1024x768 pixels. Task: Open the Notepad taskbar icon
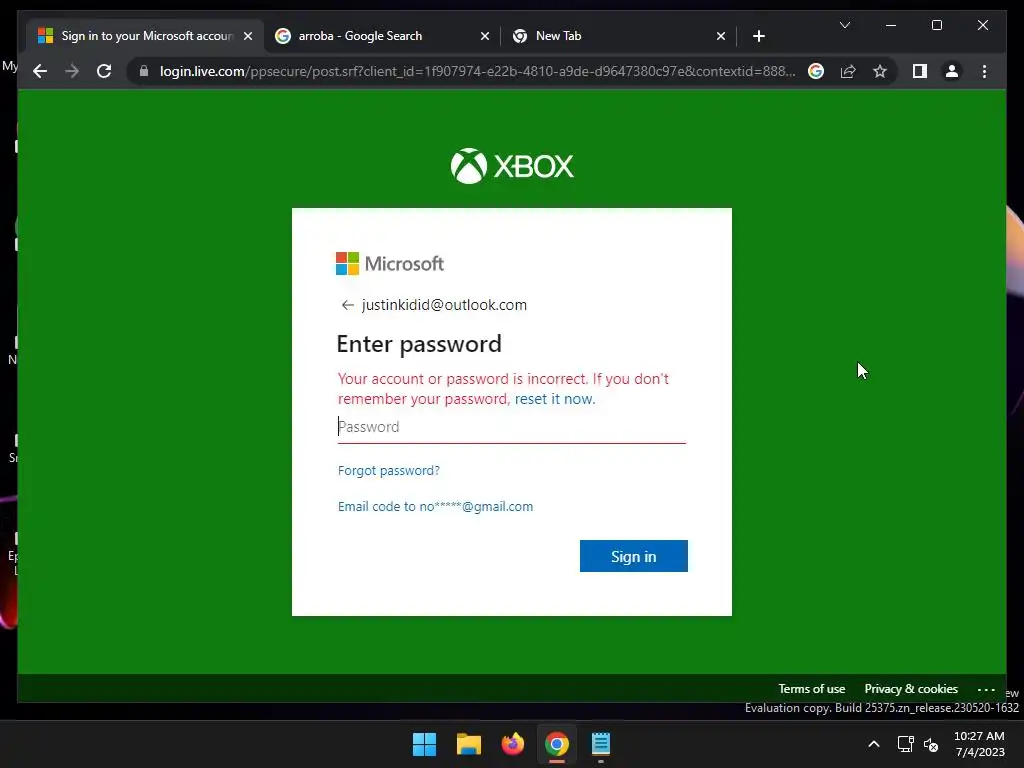point(601,744)
